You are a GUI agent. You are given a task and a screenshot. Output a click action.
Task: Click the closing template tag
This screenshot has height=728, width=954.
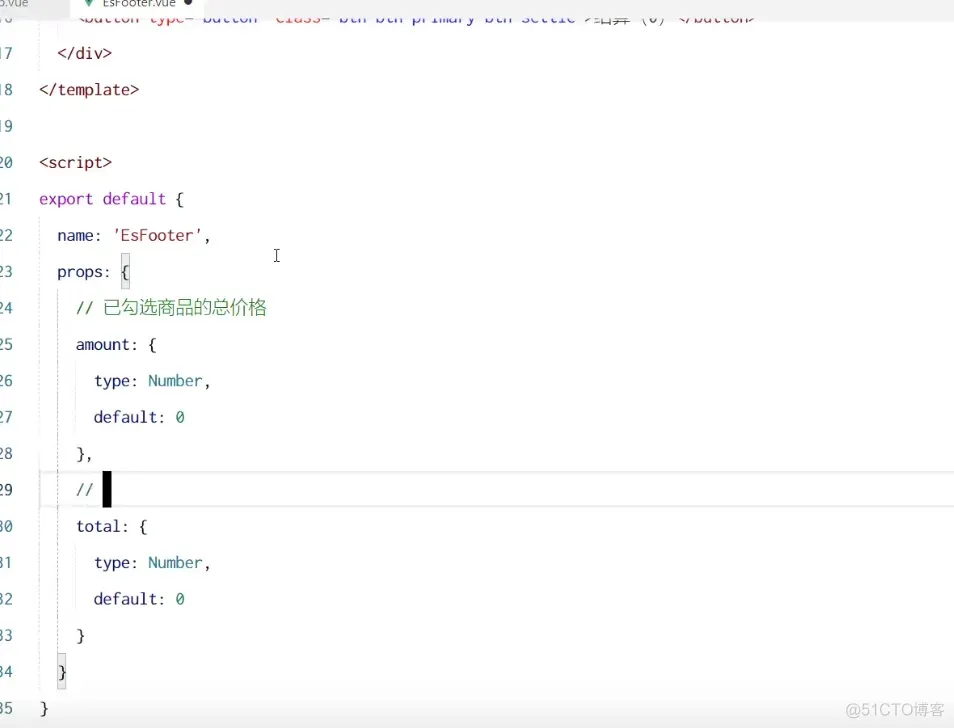[x=89, y=90]
